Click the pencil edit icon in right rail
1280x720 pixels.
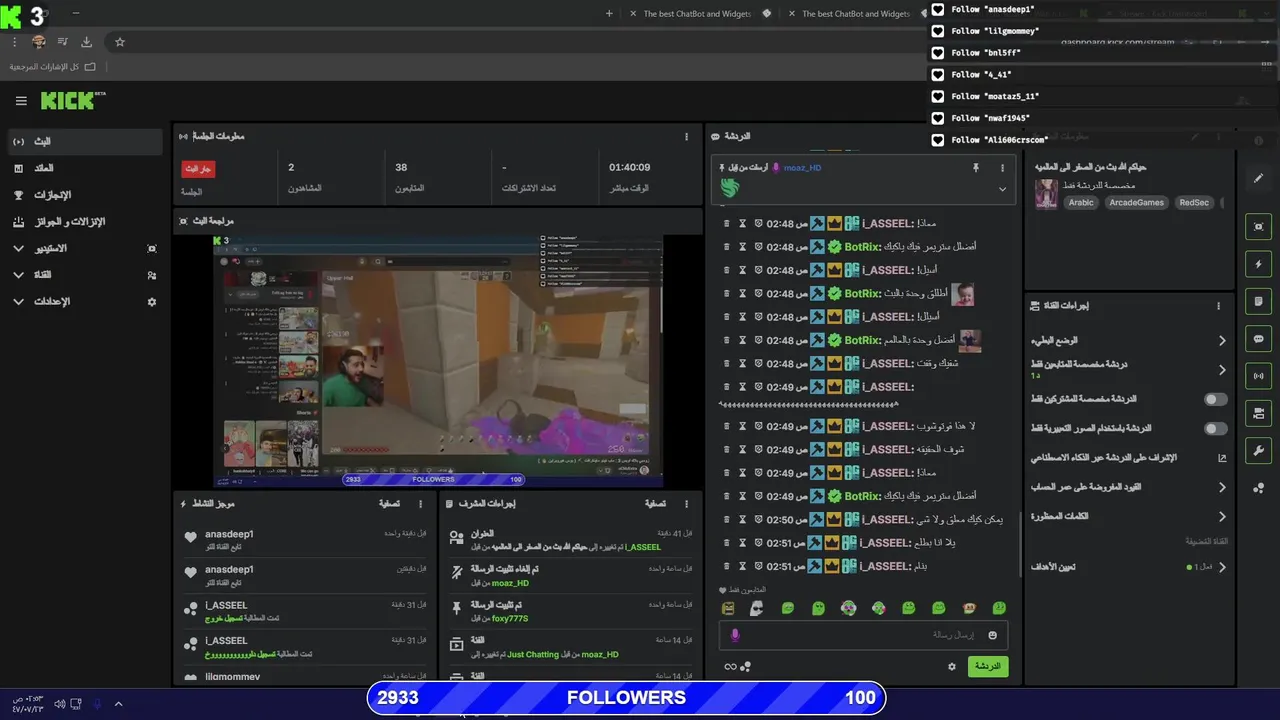(x=1259, y=178)
